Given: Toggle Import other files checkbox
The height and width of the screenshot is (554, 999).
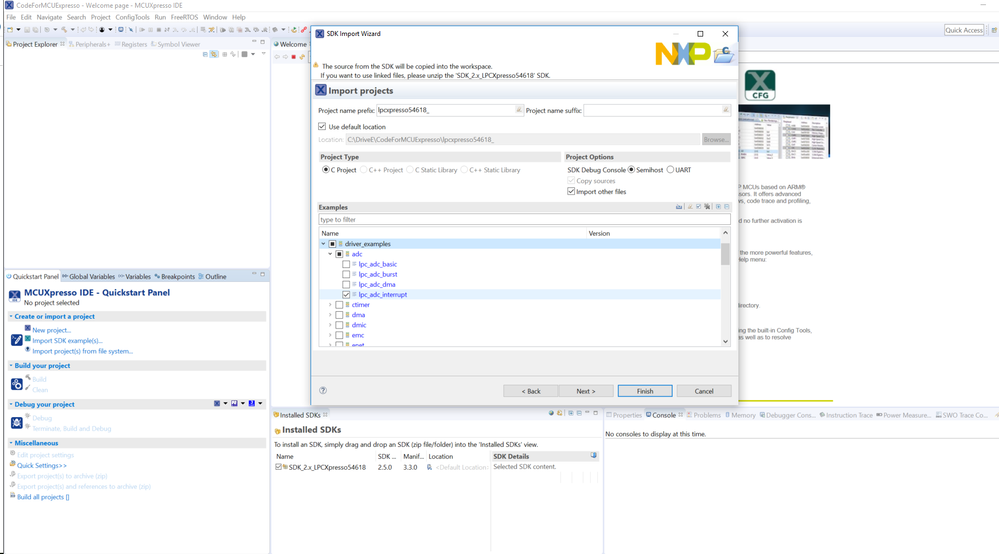Looking at the screenshot, I should [571, 191].
